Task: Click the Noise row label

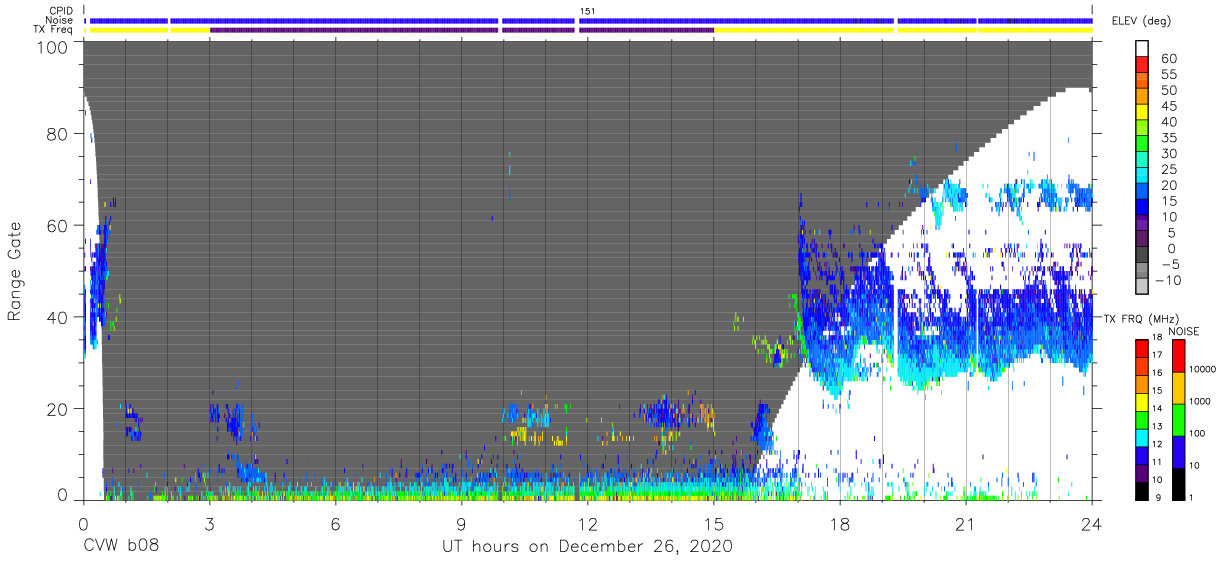Action: pos(59,20)
